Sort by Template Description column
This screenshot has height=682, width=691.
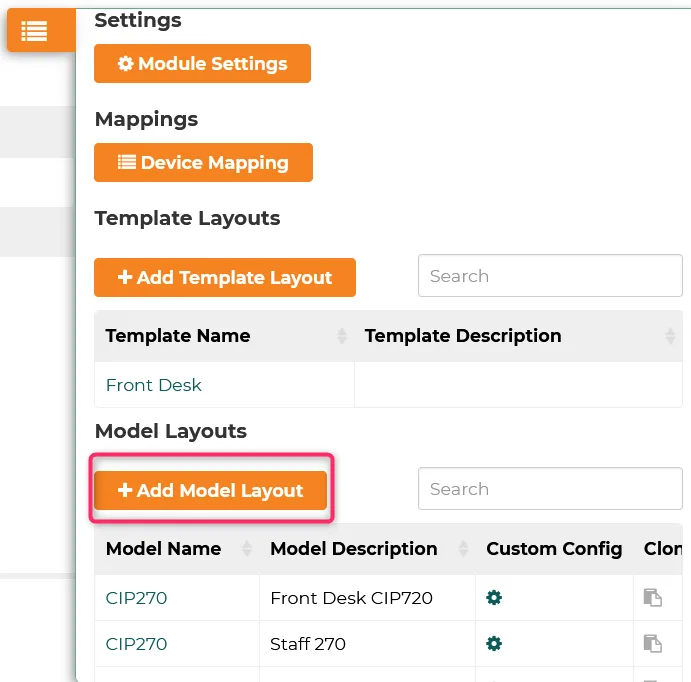pos(518,336)
